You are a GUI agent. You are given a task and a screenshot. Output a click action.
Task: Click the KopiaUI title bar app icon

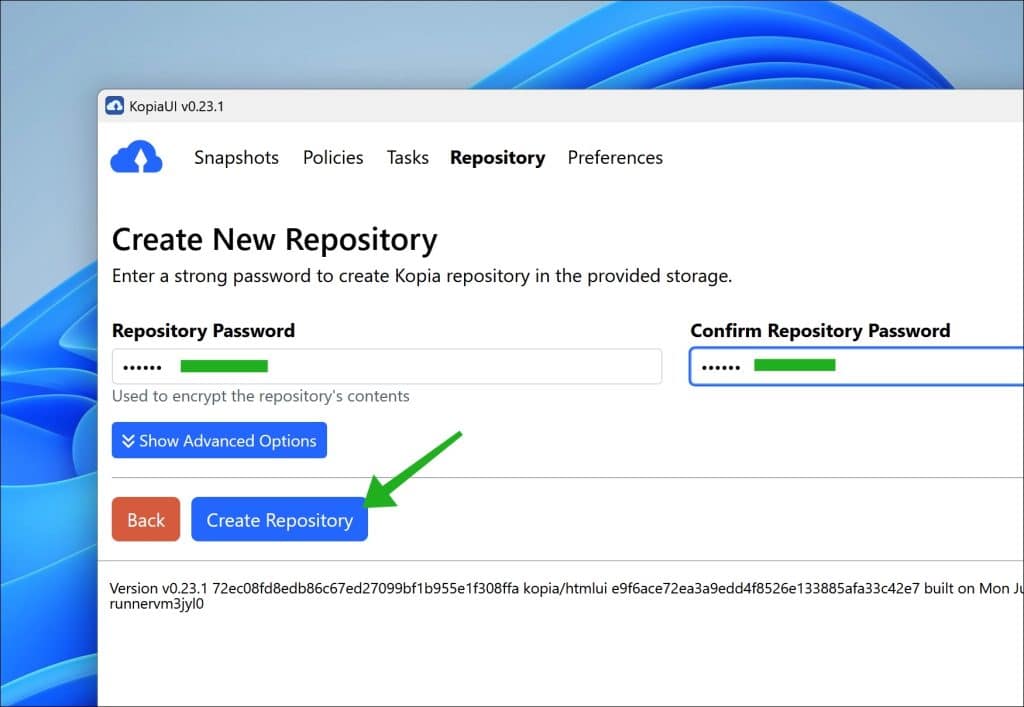pyautogui.click(x=115, y=106)
